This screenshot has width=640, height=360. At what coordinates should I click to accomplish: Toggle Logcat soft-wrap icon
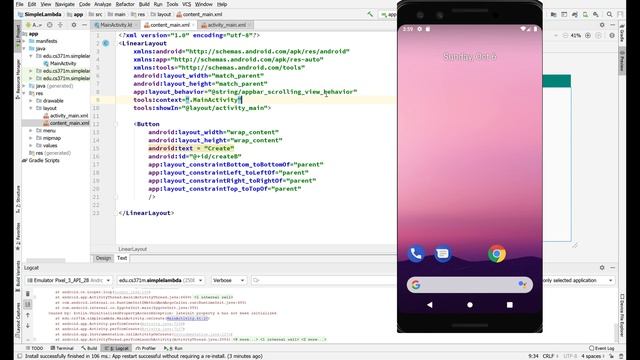click(28, 304)
